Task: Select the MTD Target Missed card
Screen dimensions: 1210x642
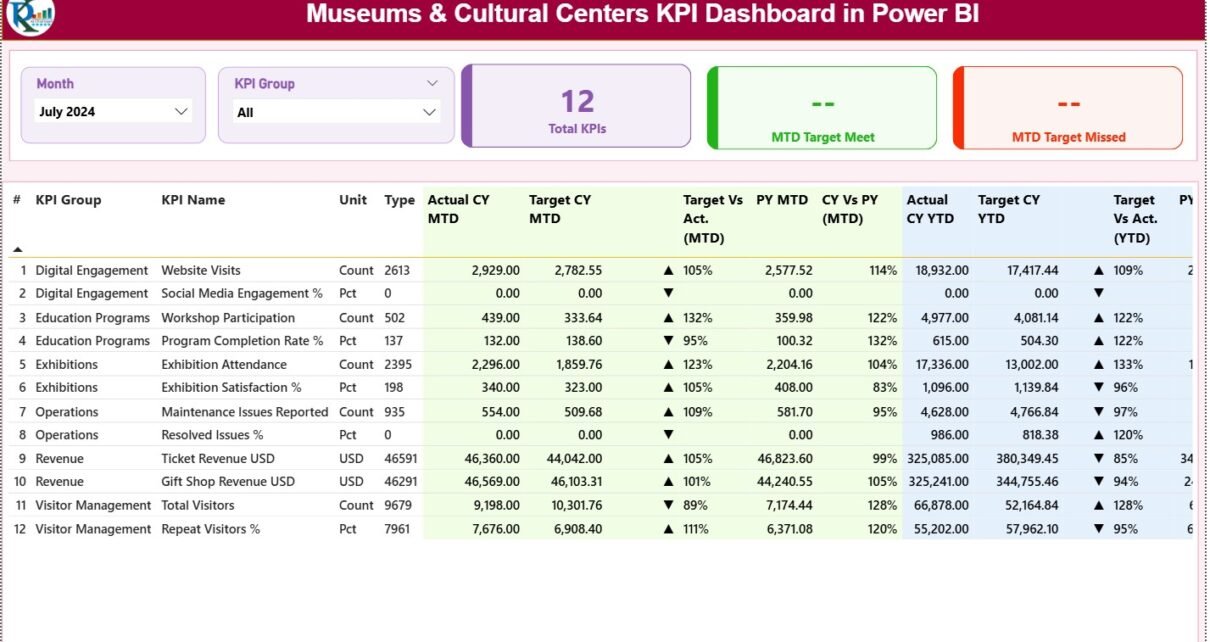Action: (1067, 108)
